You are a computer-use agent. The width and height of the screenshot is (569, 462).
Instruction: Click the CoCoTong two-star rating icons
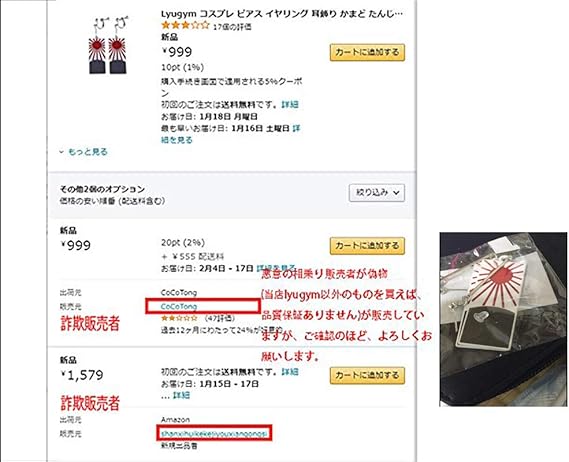[179, 318]
